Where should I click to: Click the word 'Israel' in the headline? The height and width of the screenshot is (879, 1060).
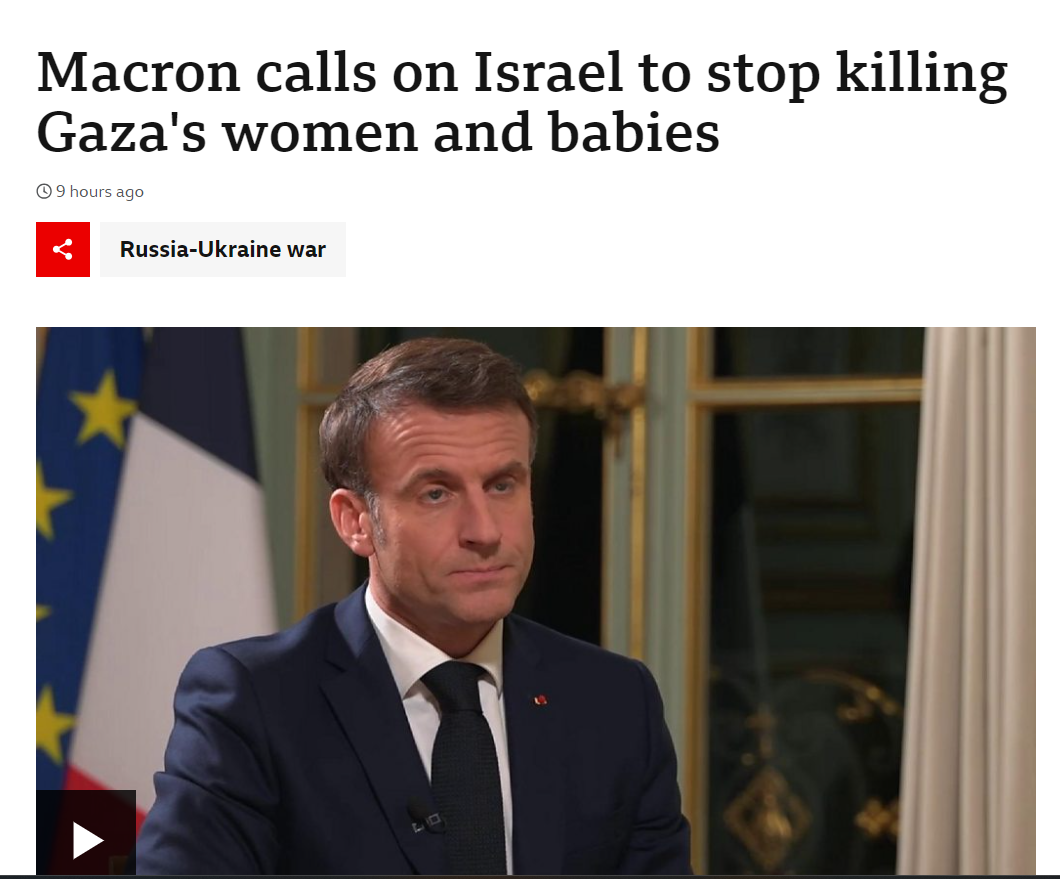pos(548,72)
